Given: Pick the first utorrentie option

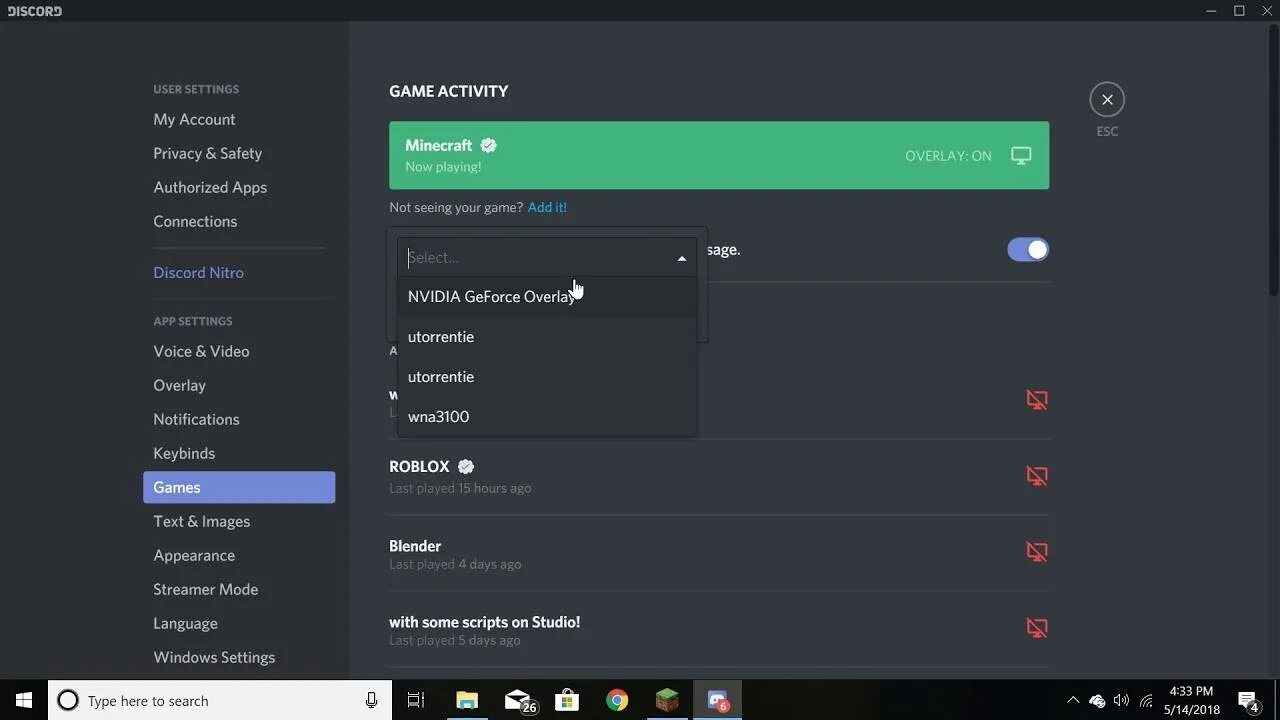Looking at the screenshot, I should [547, 337].
